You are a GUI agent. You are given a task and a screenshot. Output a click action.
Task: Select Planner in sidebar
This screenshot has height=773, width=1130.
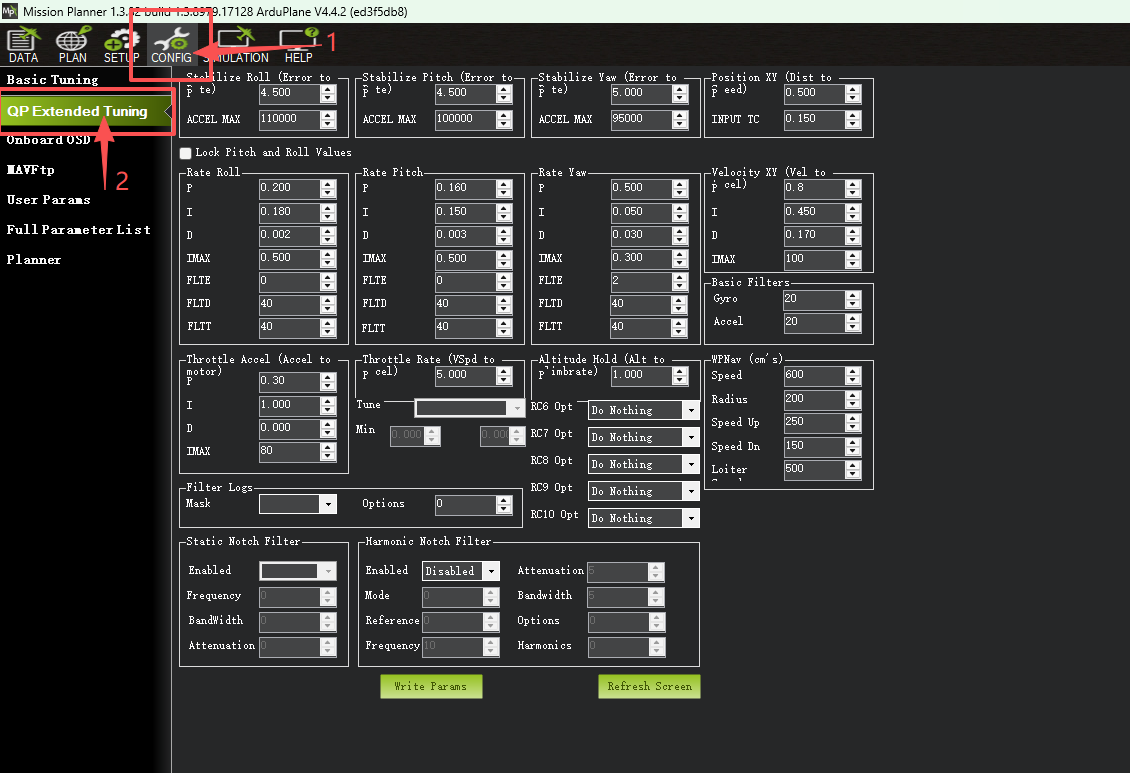pyautogui.click(x=34, y=260)
